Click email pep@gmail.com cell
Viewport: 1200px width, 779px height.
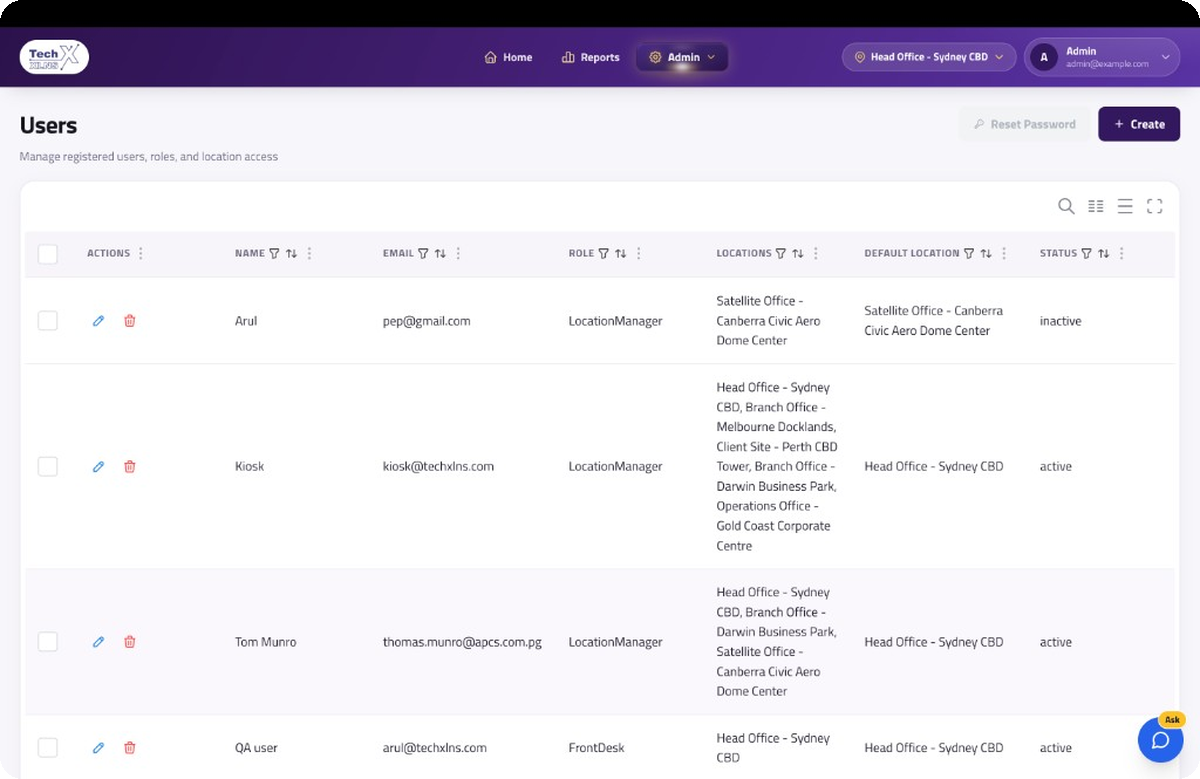point(426,321)
